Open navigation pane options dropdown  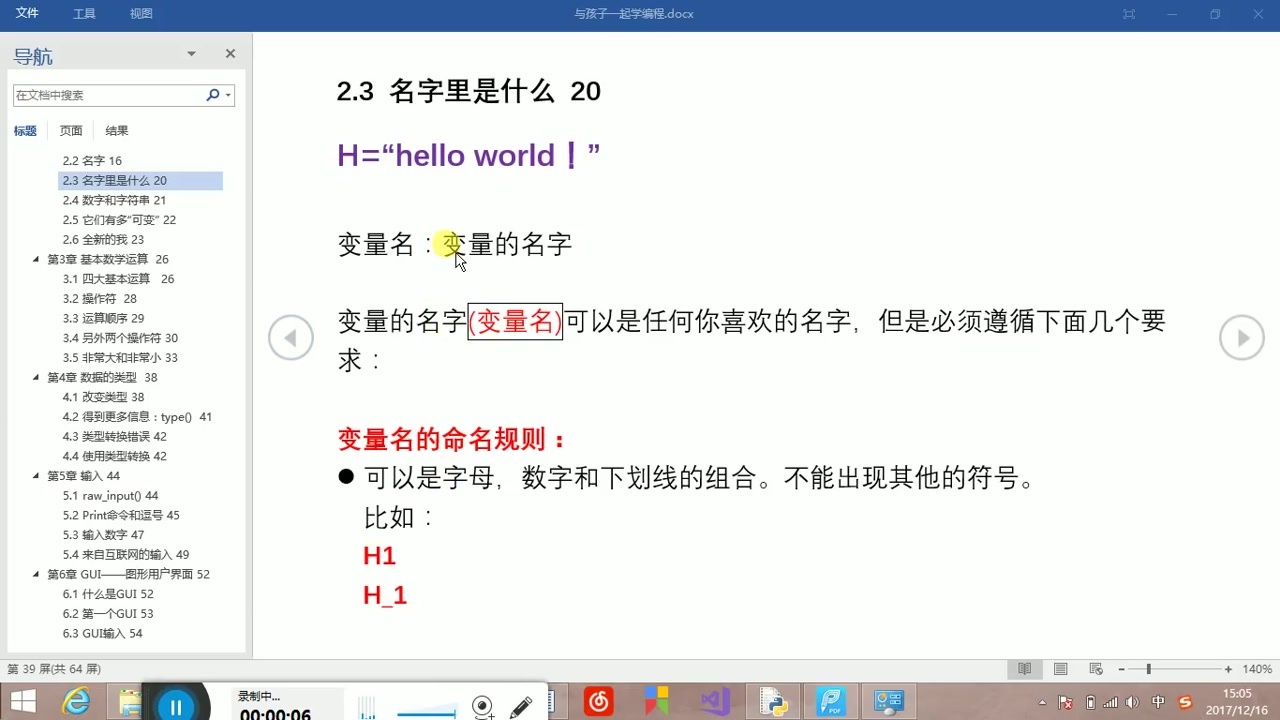click(x=191, y=54)
